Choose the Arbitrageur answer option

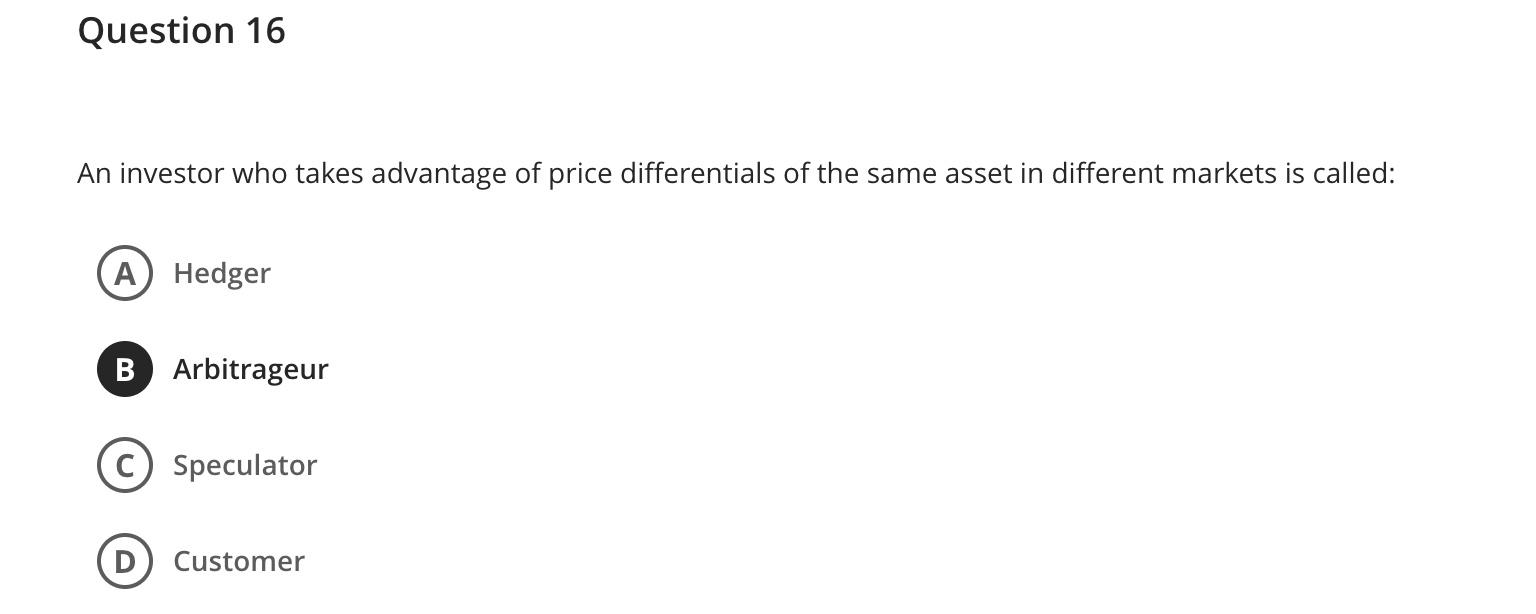point(250,368)
